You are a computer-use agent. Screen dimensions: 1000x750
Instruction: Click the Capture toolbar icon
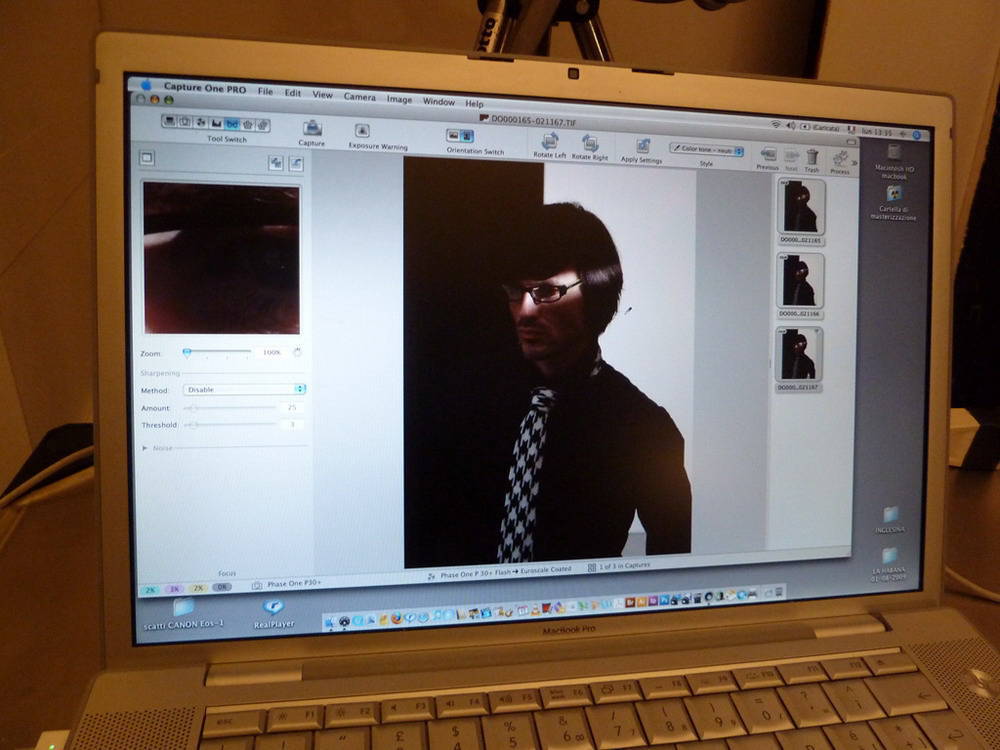[312, 129]
